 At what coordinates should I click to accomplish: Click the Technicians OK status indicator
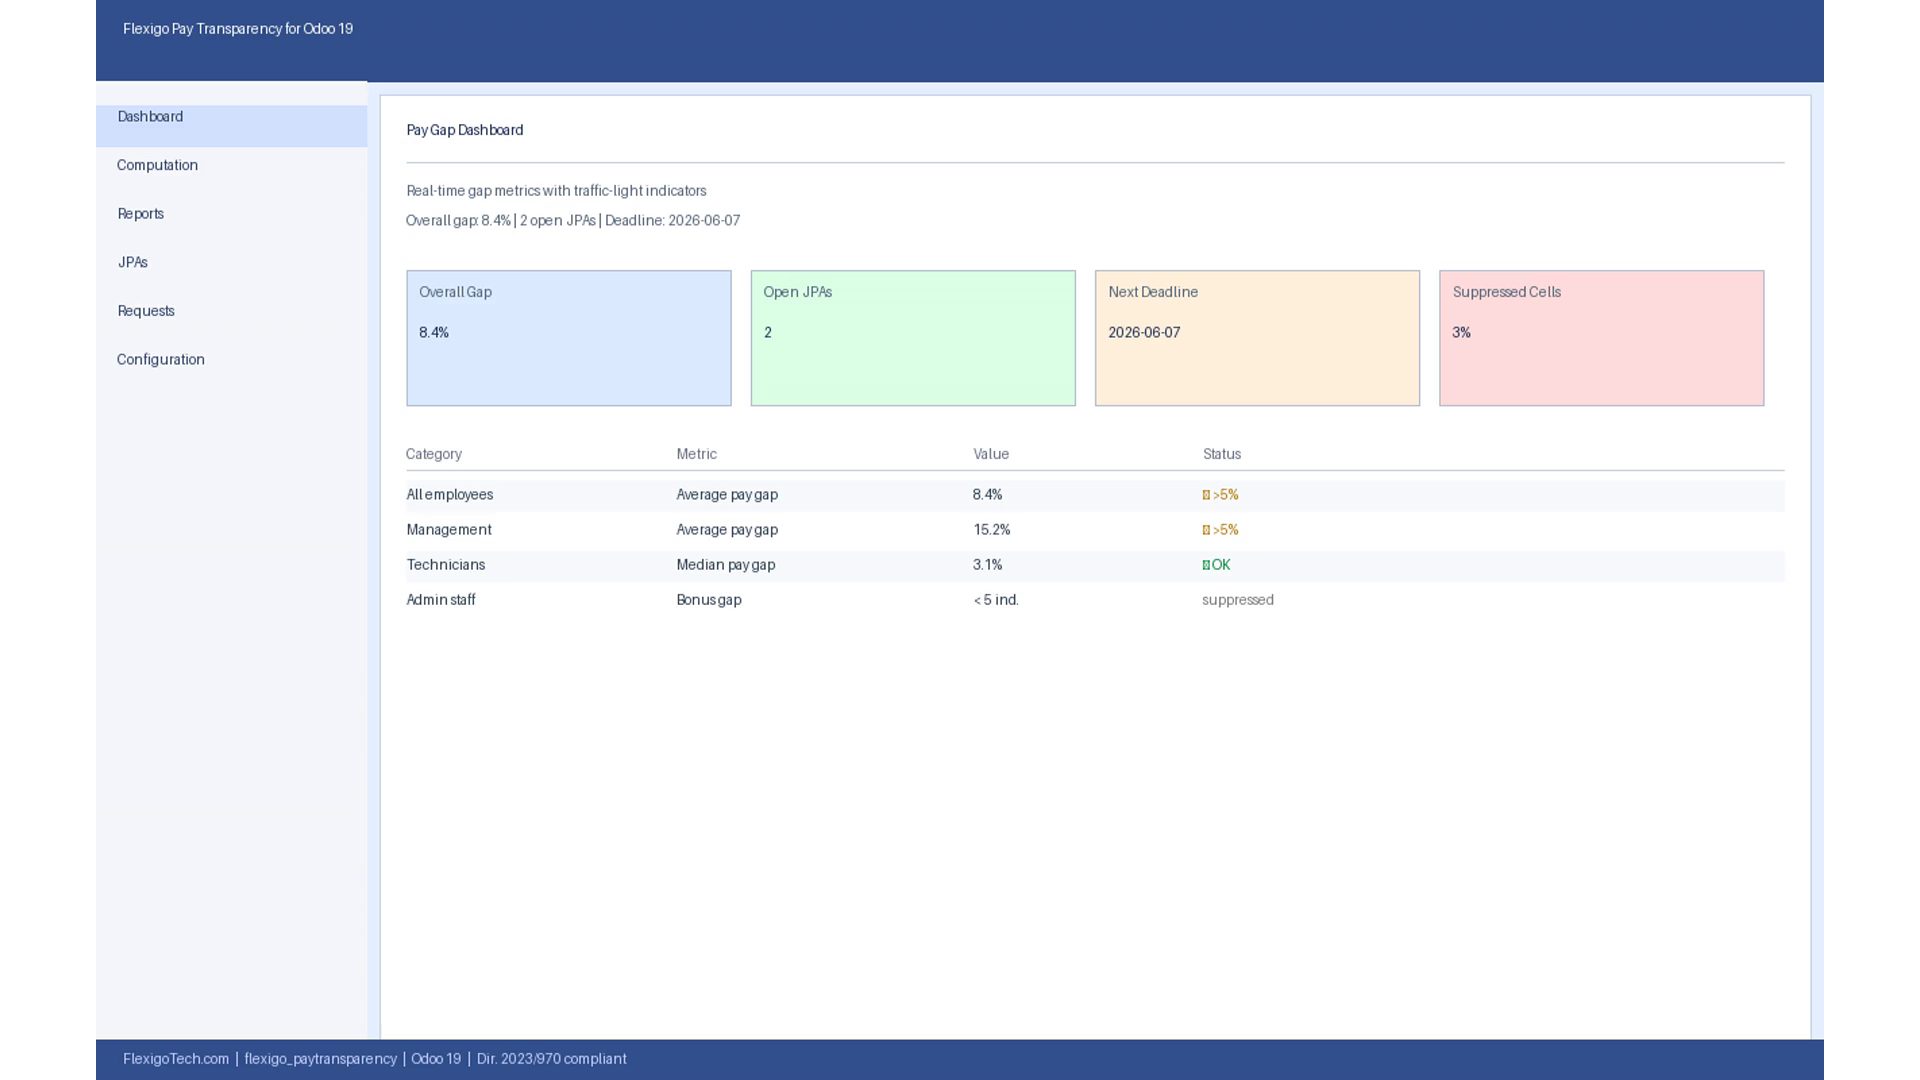1217,565
